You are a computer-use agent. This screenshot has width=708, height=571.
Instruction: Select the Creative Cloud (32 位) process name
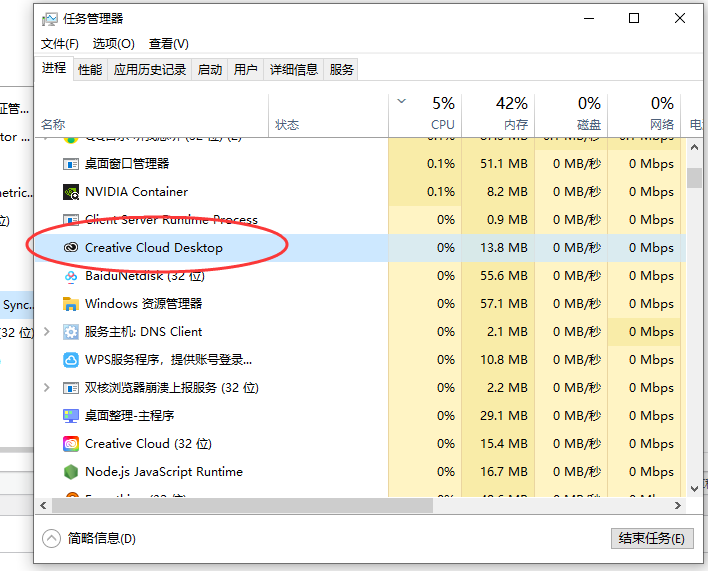click(x=149, y=444)
